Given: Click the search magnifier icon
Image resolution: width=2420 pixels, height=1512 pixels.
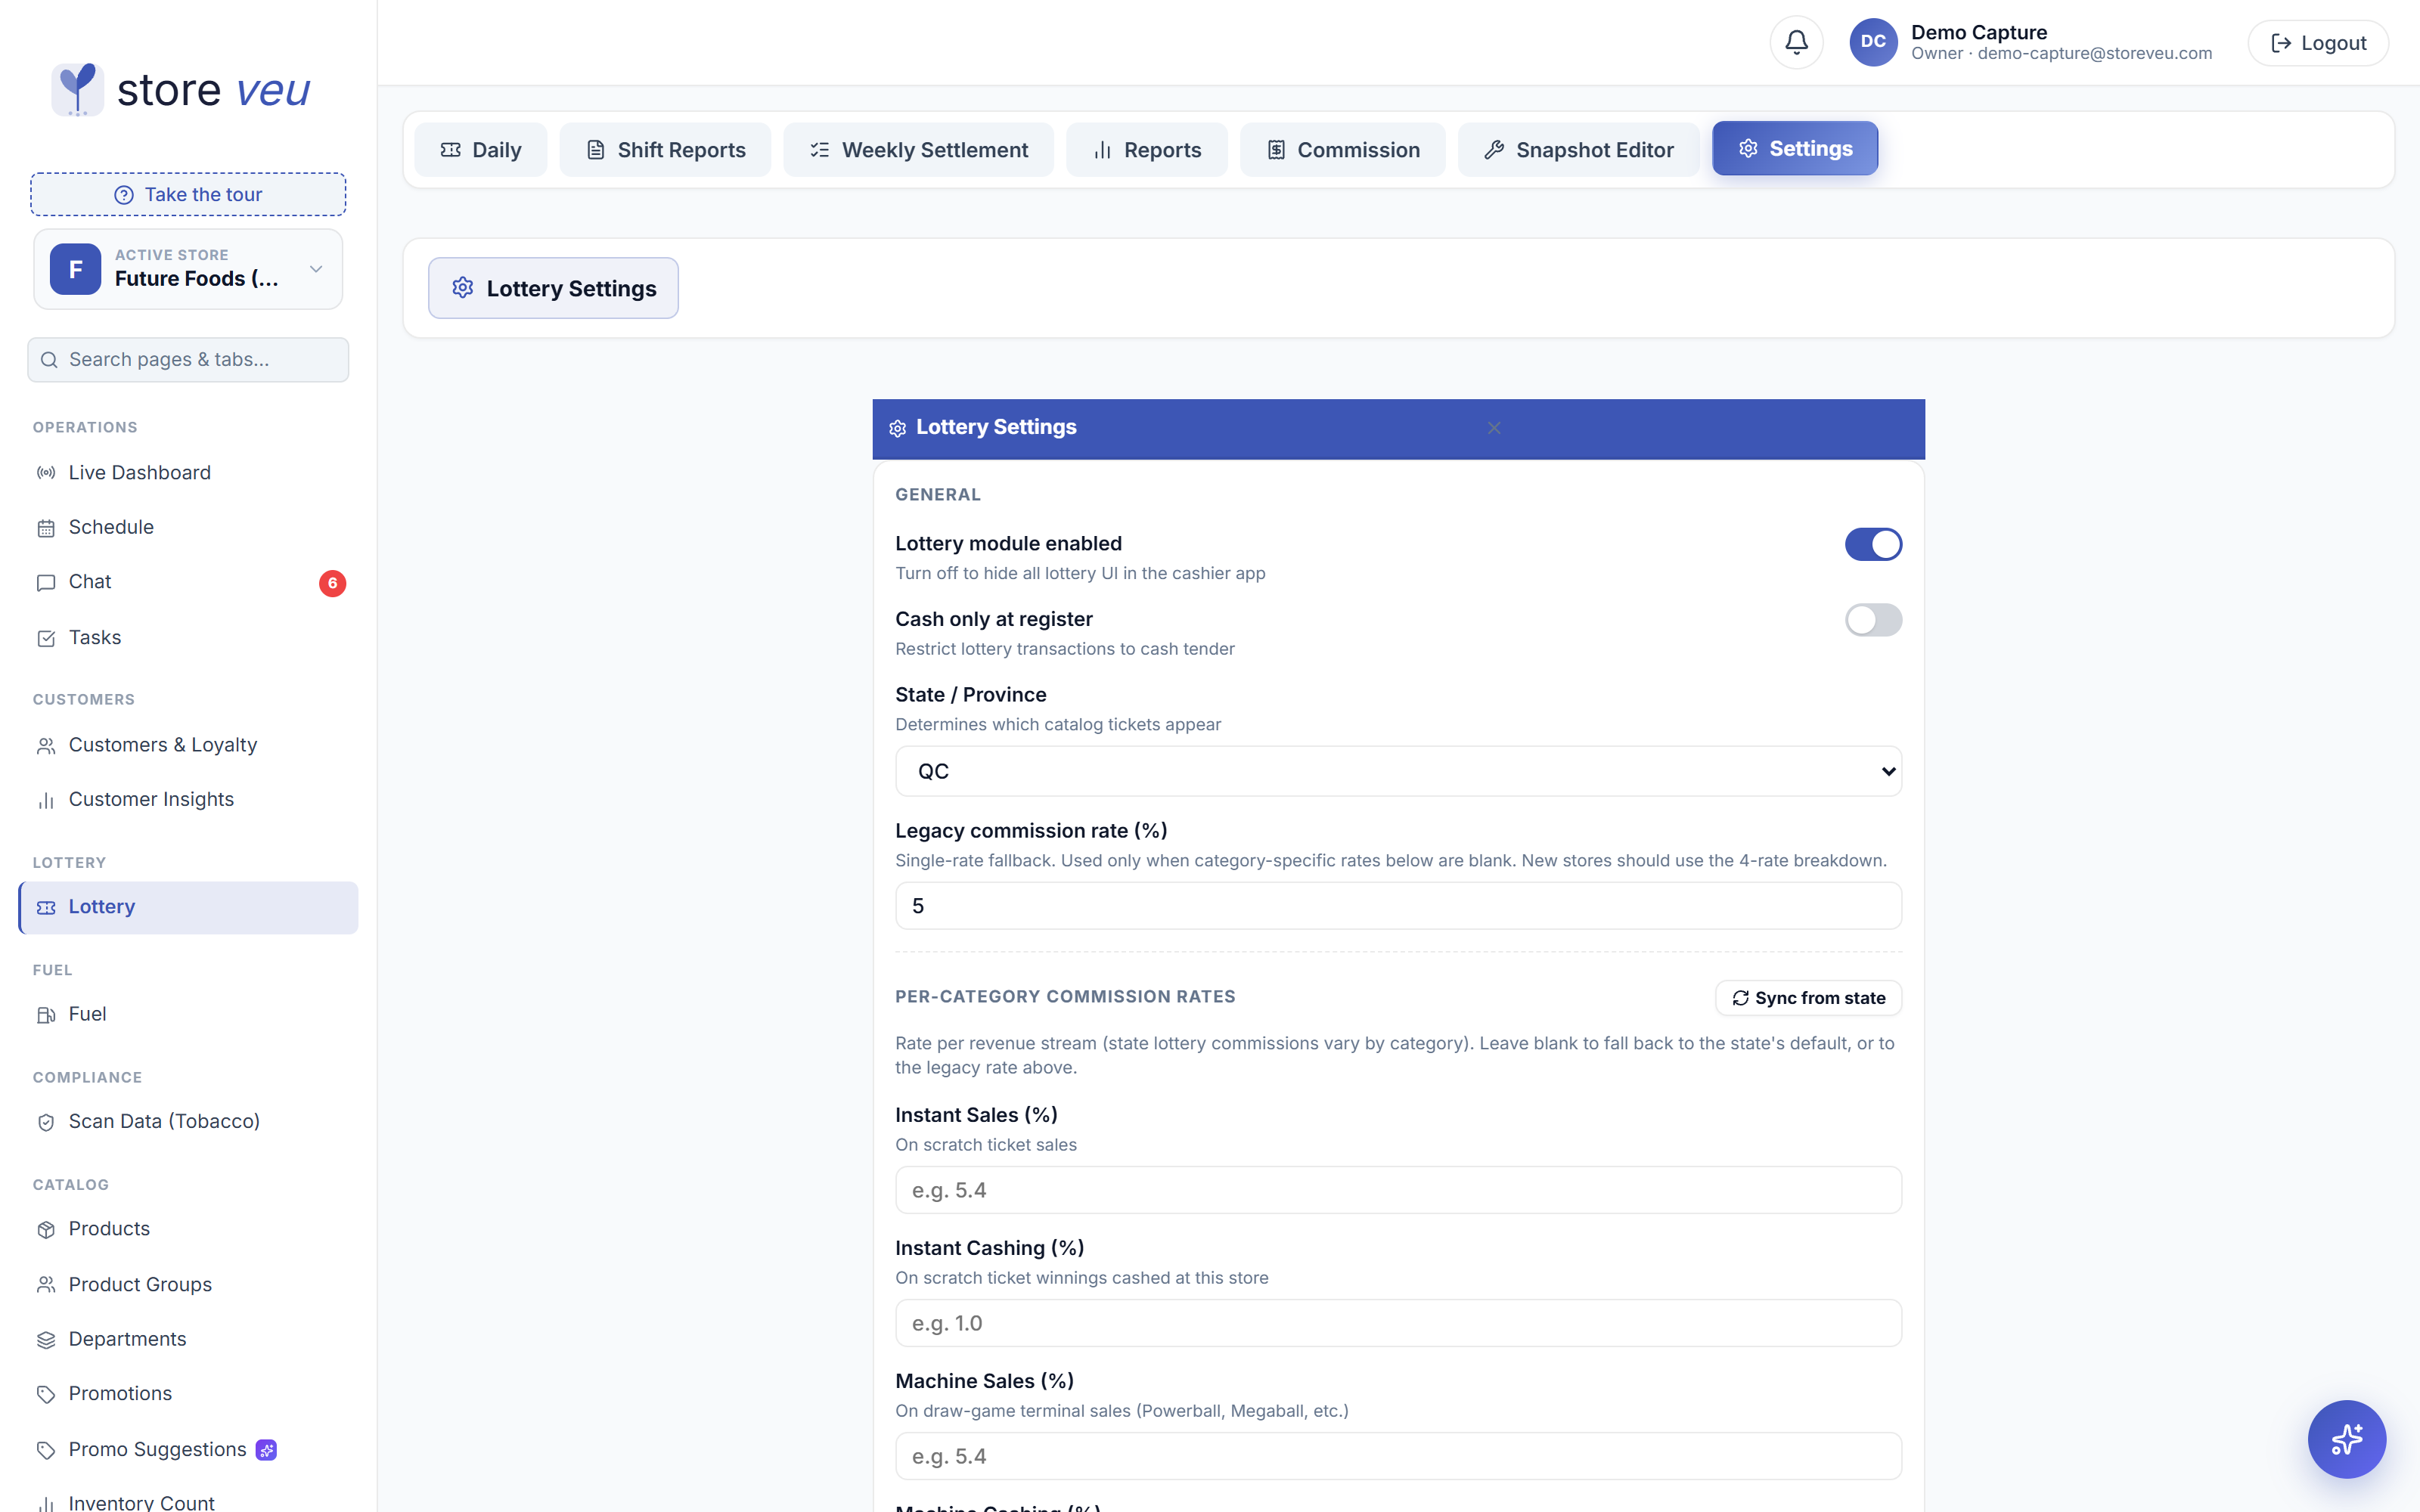Looking at the screenshot, I should point(49,360).
